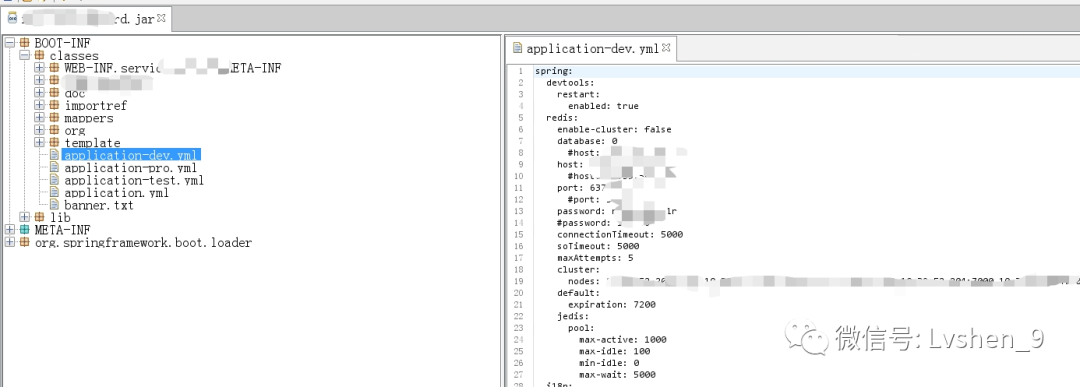
Task: Click the application-test.yml file icon
Action: [54, 180]
